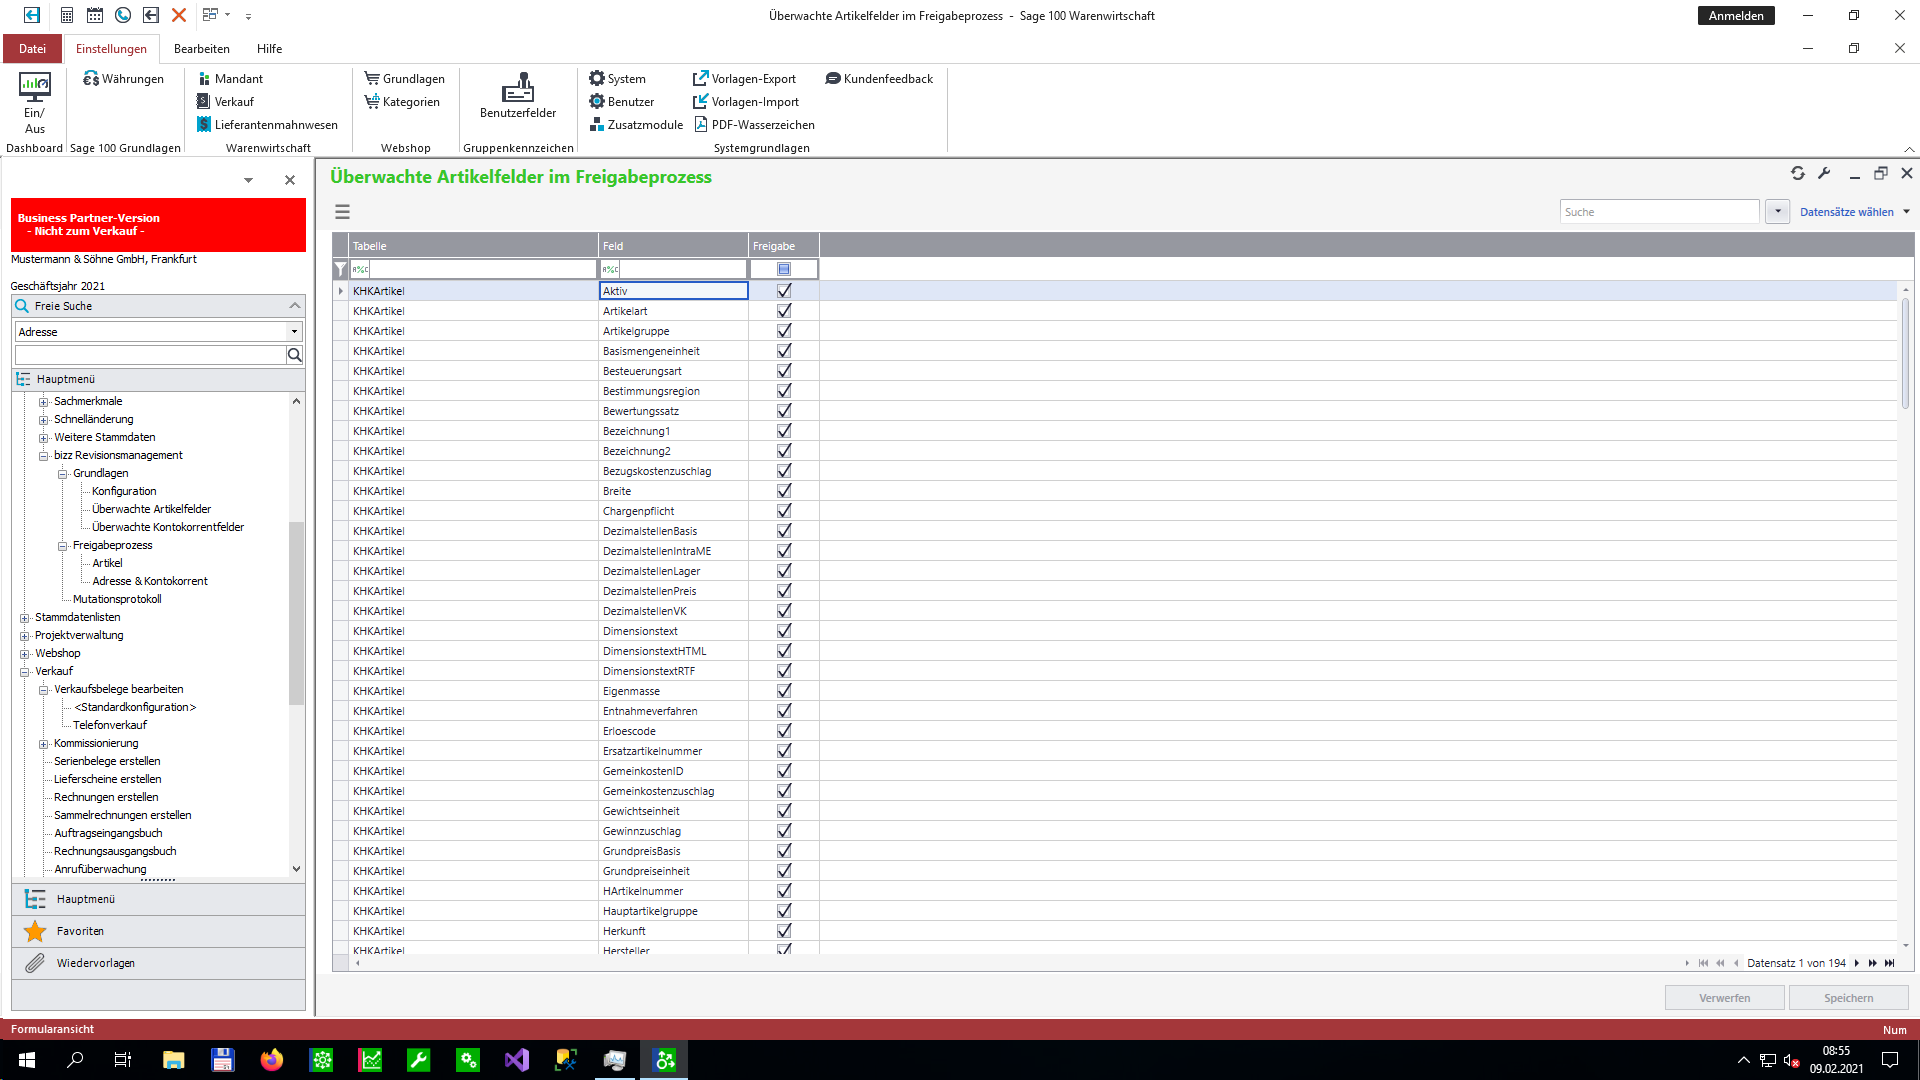
Task: Click the filter funnel icon in filter row
Action: [341, 269]
